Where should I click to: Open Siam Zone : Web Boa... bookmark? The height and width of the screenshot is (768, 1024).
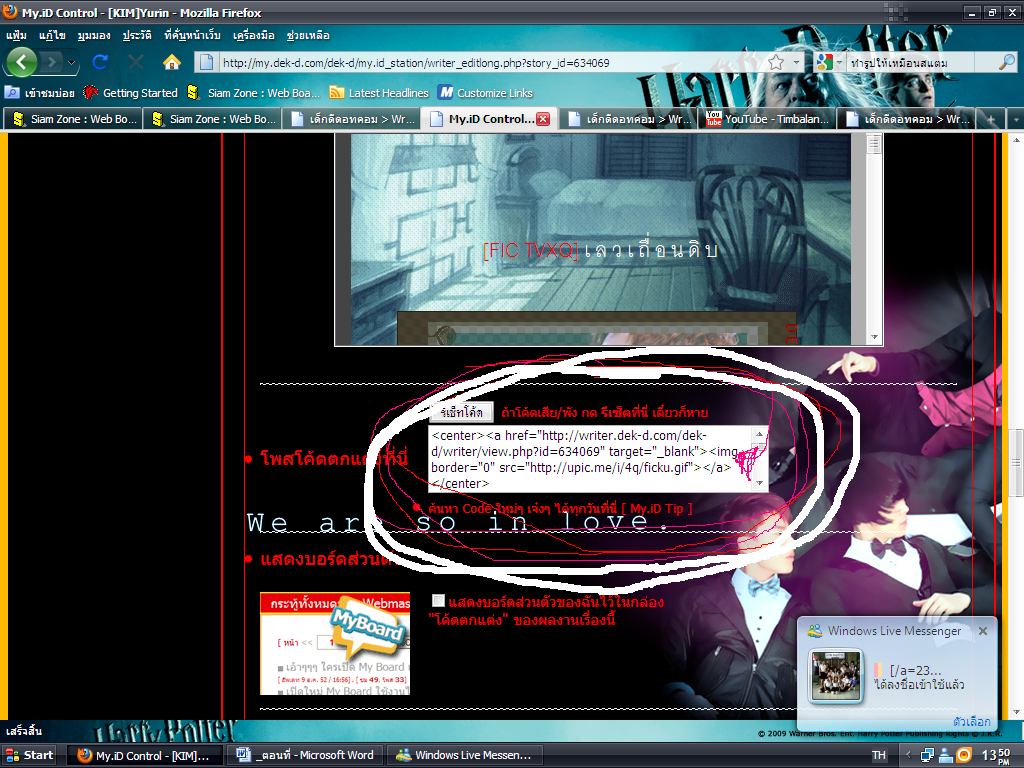tap(253, 93)
